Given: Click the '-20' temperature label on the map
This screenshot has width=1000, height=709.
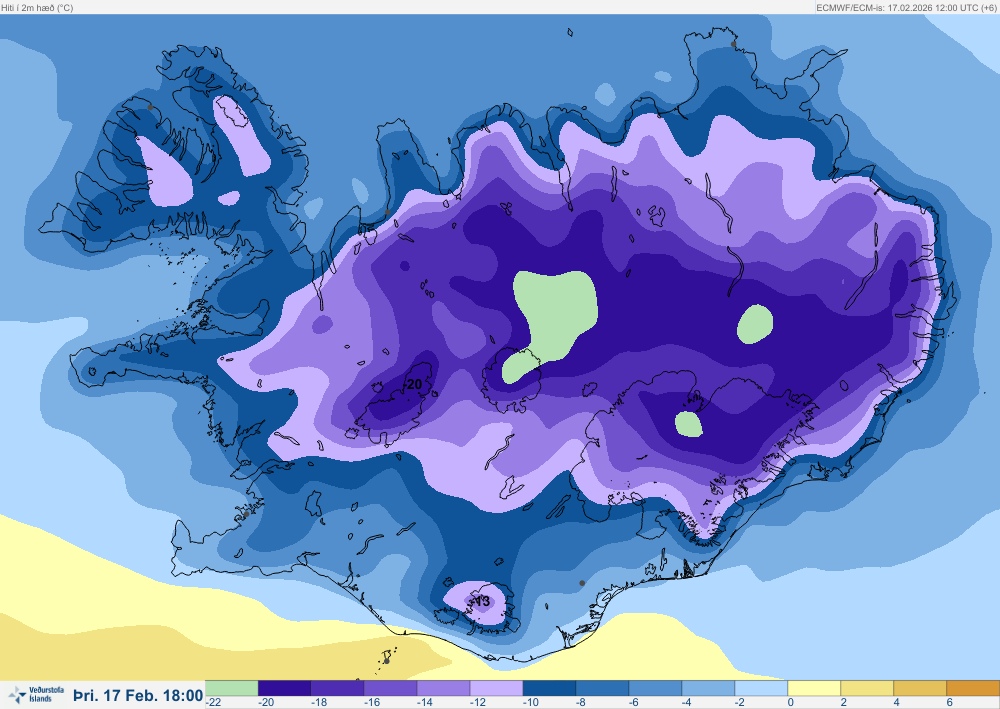Looking at the screenshot, I should [413, 384].
